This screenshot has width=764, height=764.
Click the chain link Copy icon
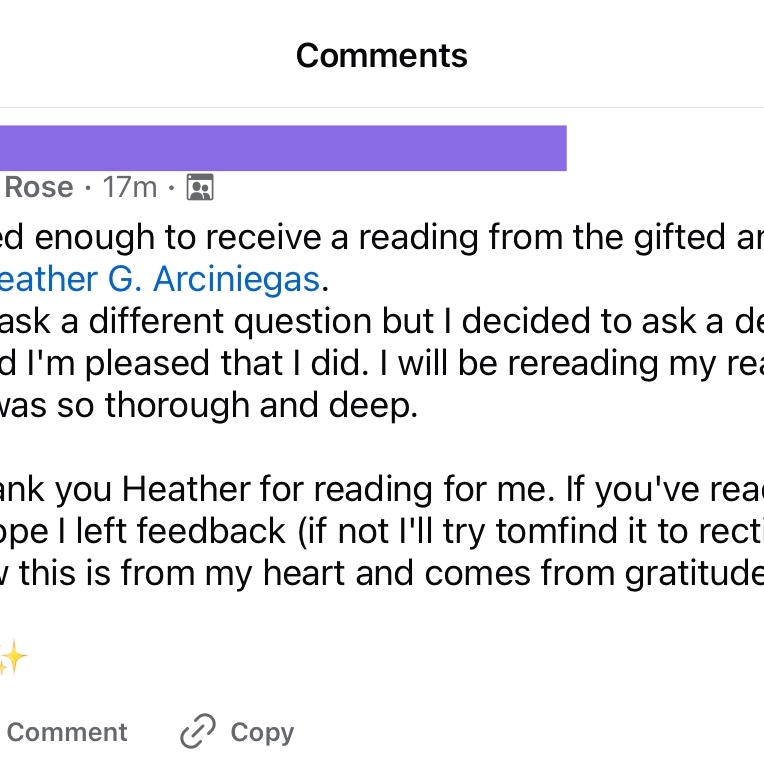197,732
